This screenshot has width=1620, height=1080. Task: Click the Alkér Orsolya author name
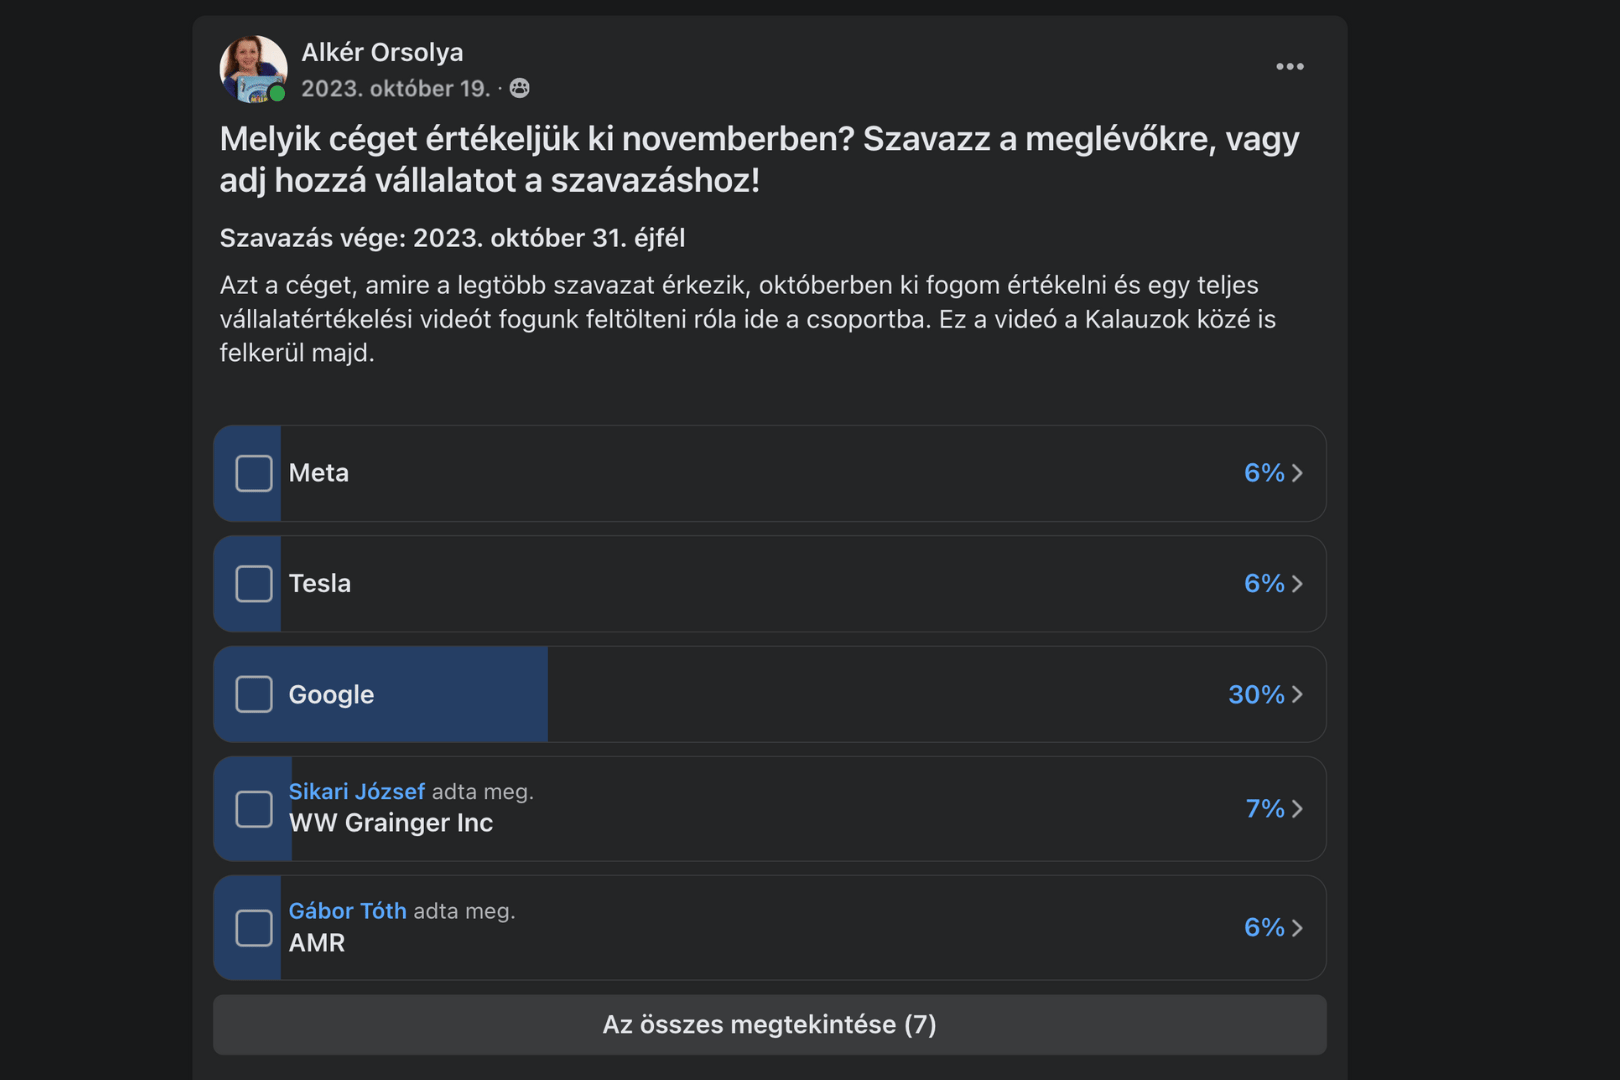click(x=382, y=52)
